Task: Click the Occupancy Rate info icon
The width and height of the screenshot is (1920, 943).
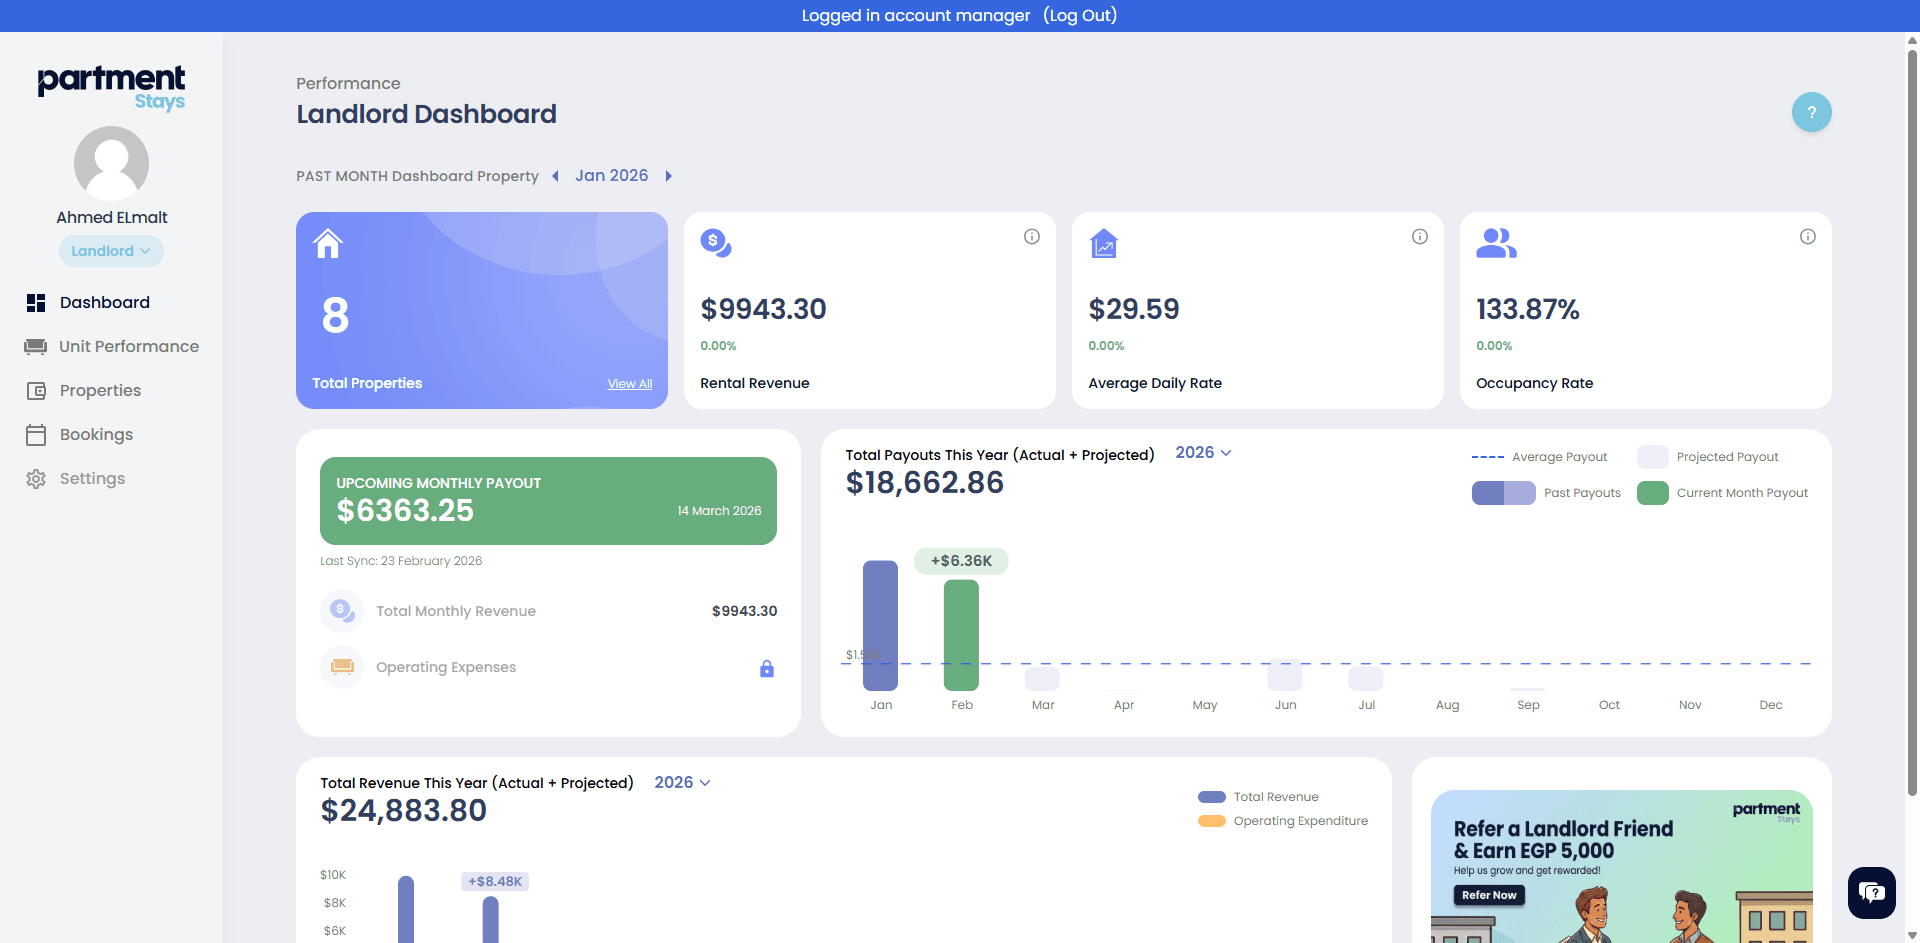Action: point(1807,237)
